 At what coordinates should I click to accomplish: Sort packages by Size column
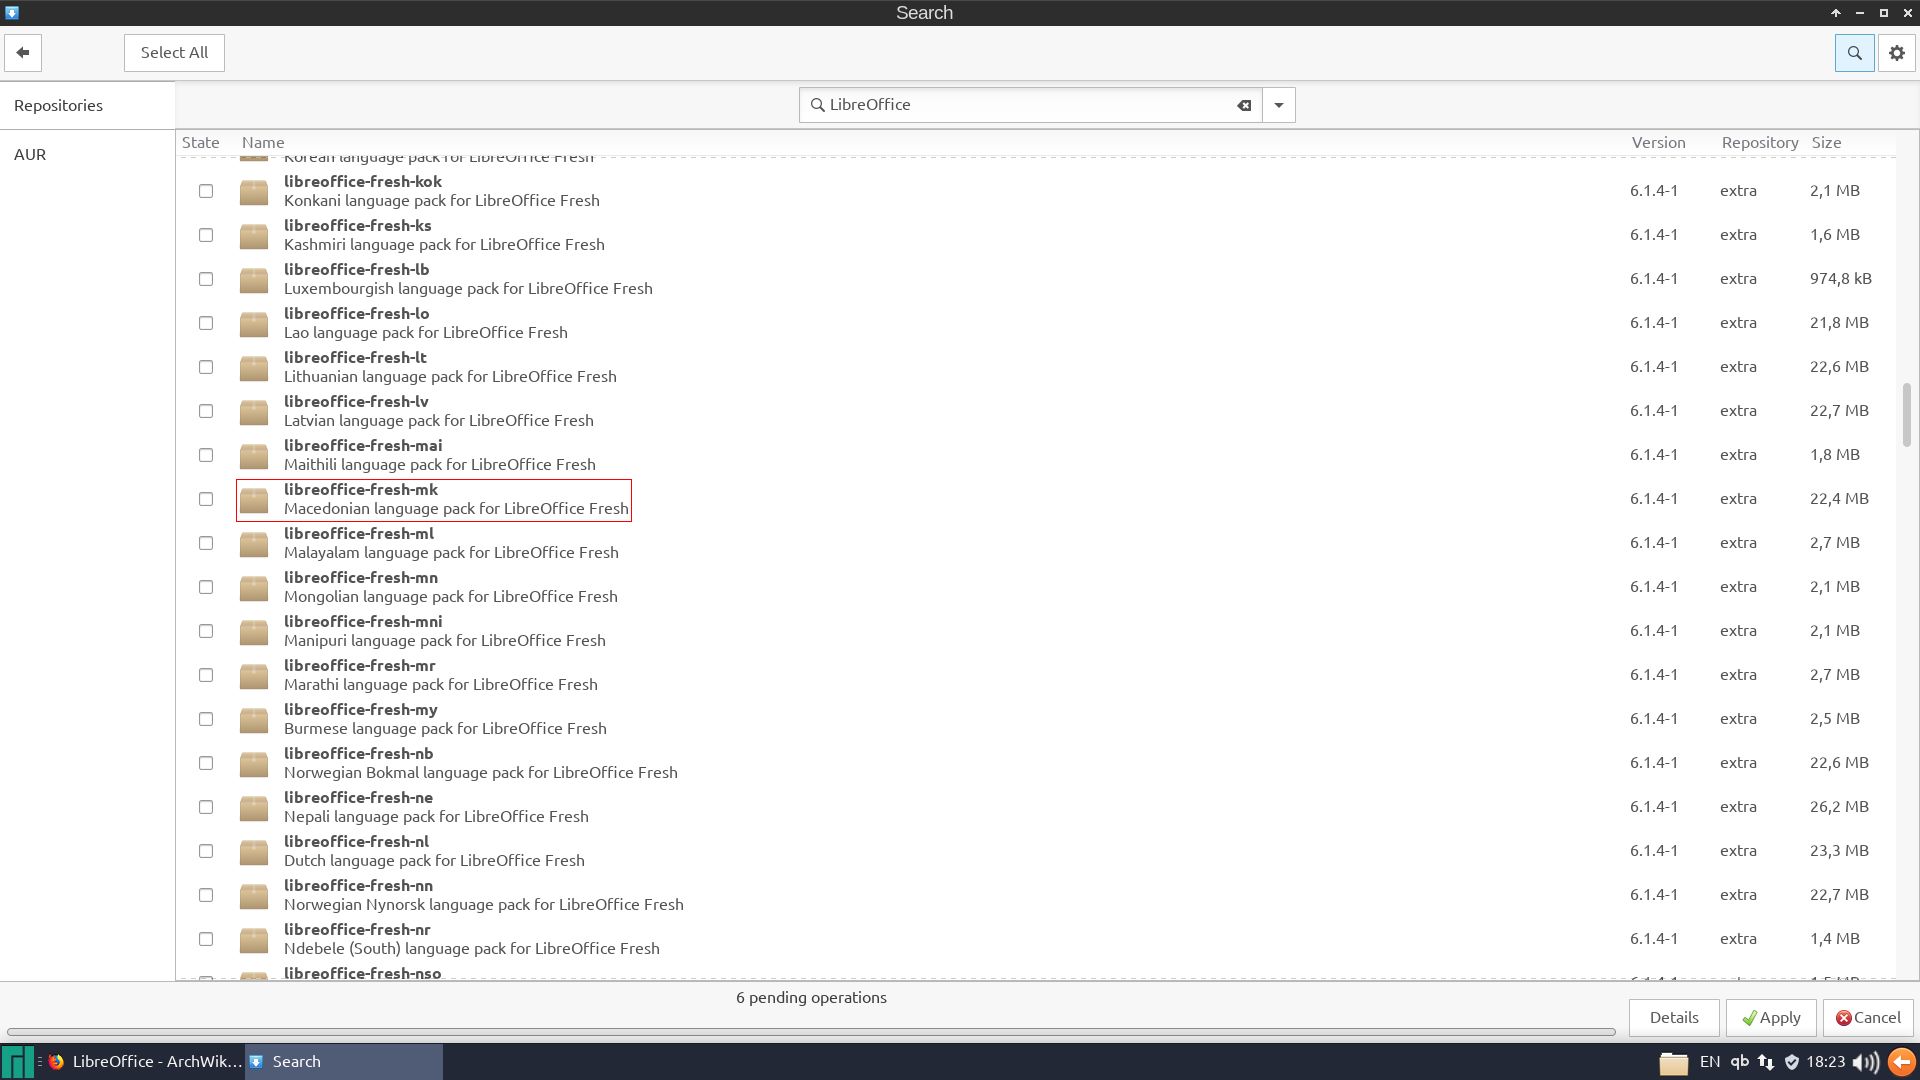point(1826,143)
